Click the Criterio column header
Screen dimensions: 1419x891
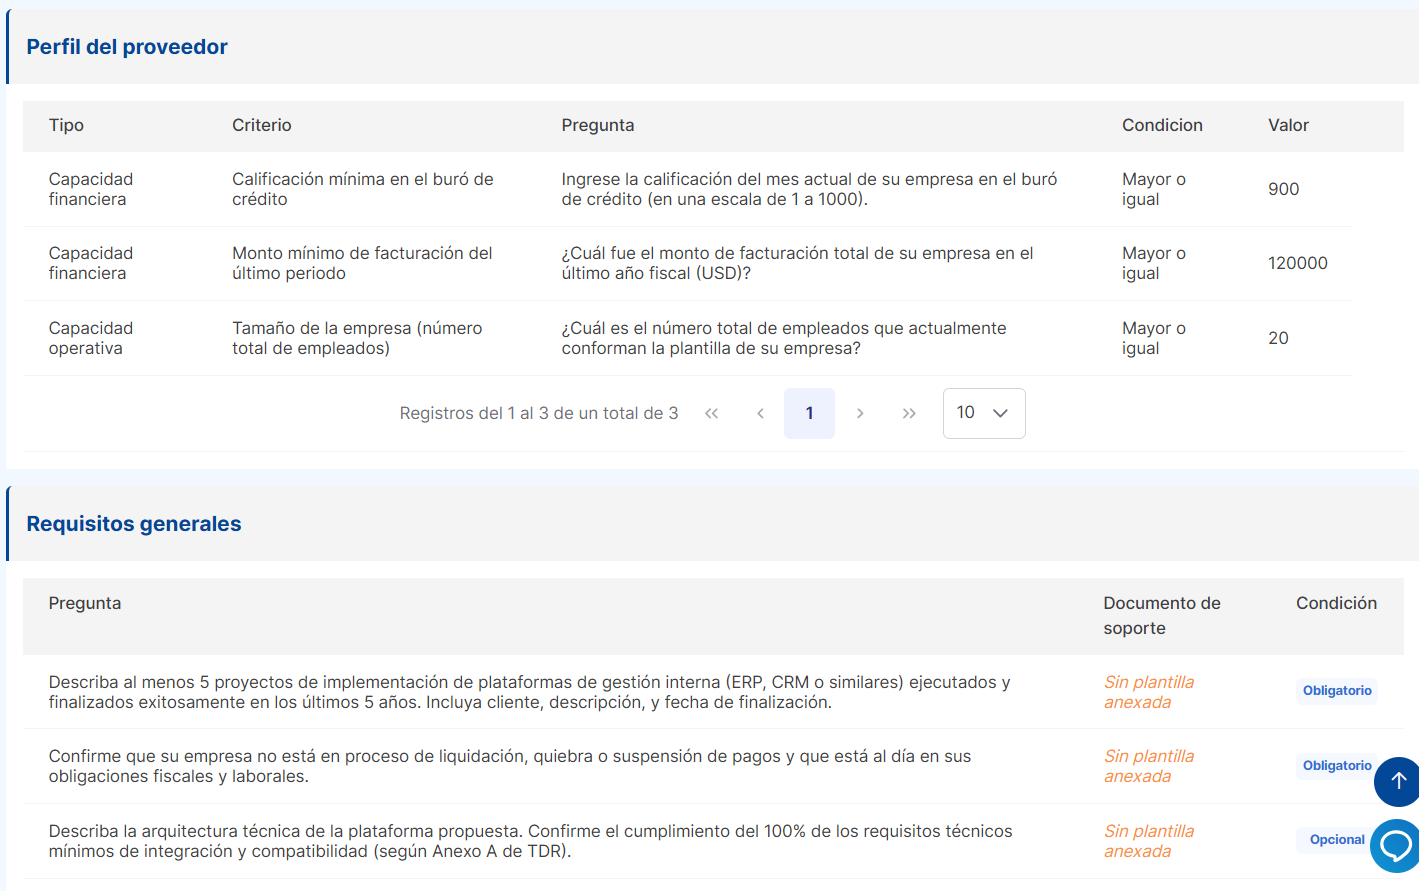point(262,125)
